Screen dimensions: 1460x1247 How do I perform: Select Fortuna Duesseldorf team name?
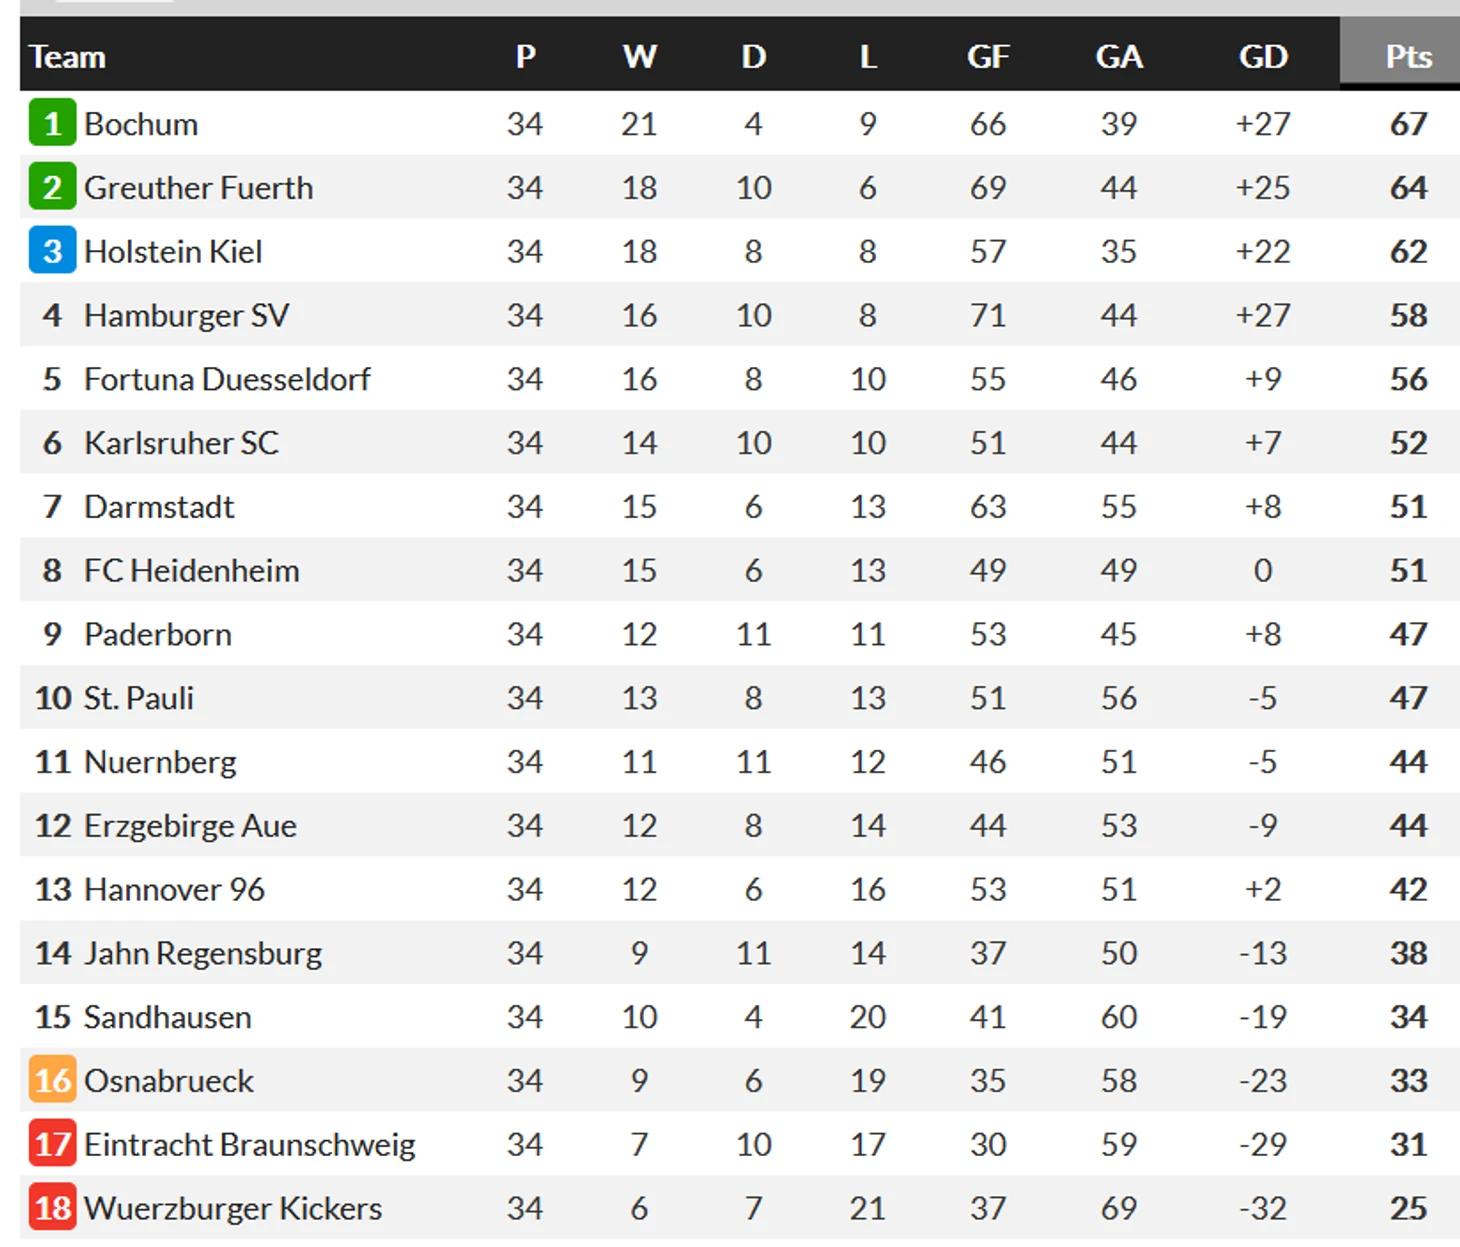point(227,380)
